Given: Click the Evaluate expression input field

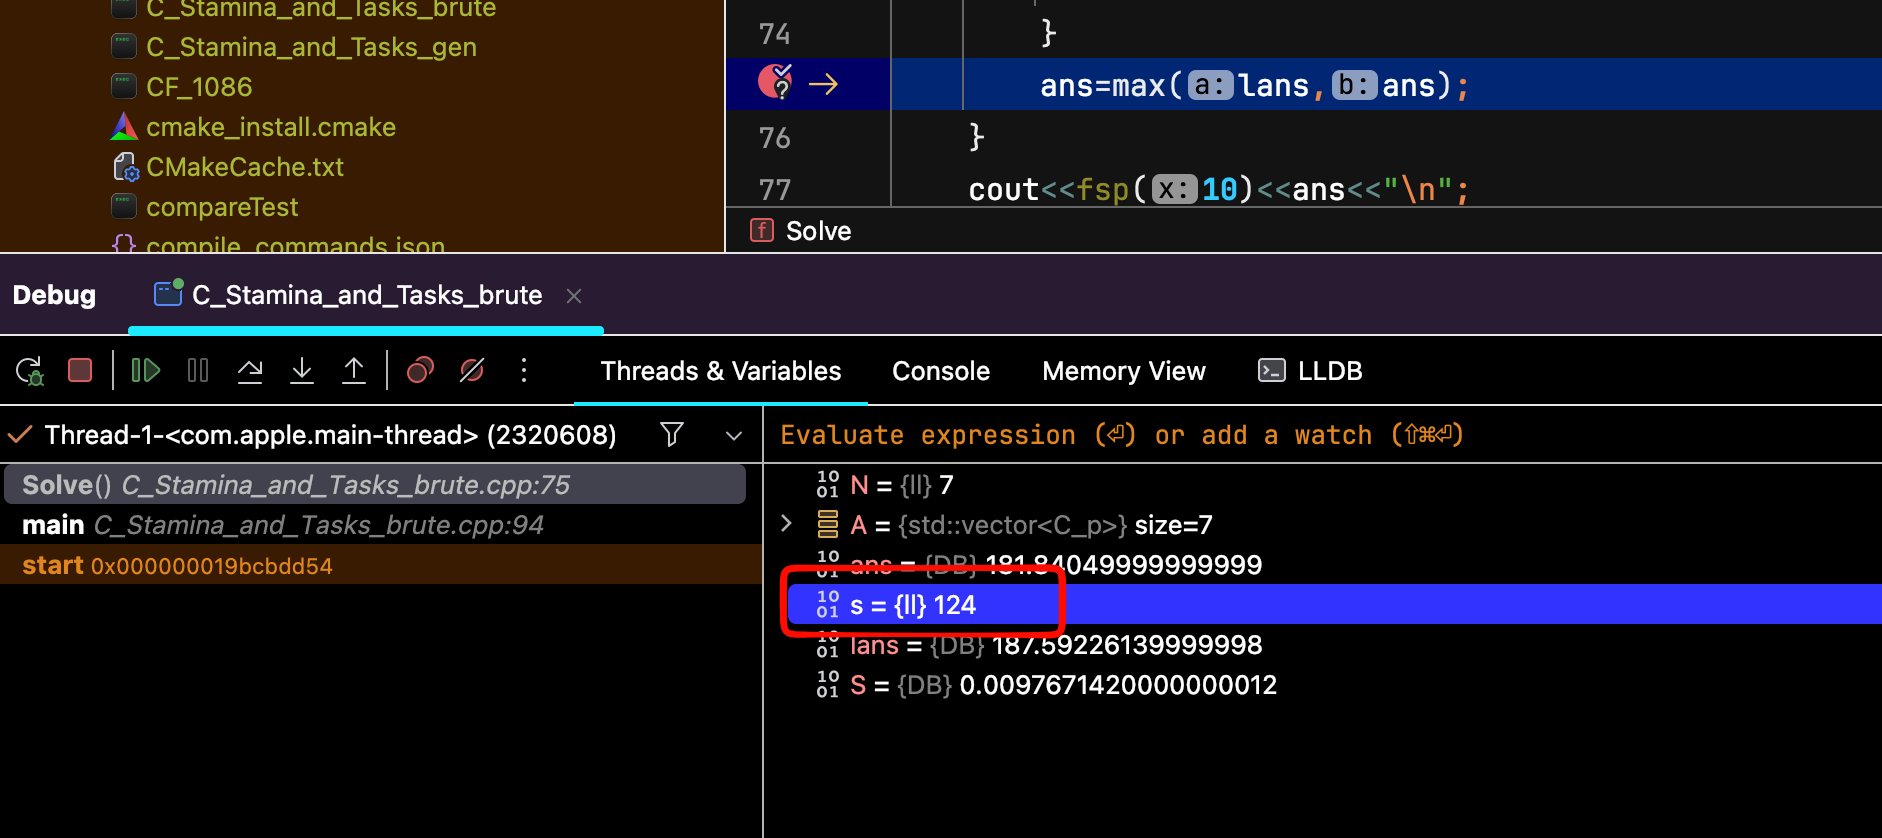Looking at the screenshot, I should tap(1300, 435).
